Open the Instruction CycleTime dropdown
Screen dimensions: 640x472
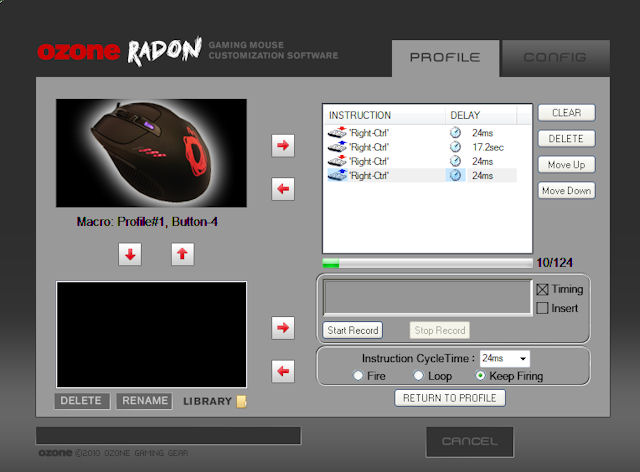522,359
